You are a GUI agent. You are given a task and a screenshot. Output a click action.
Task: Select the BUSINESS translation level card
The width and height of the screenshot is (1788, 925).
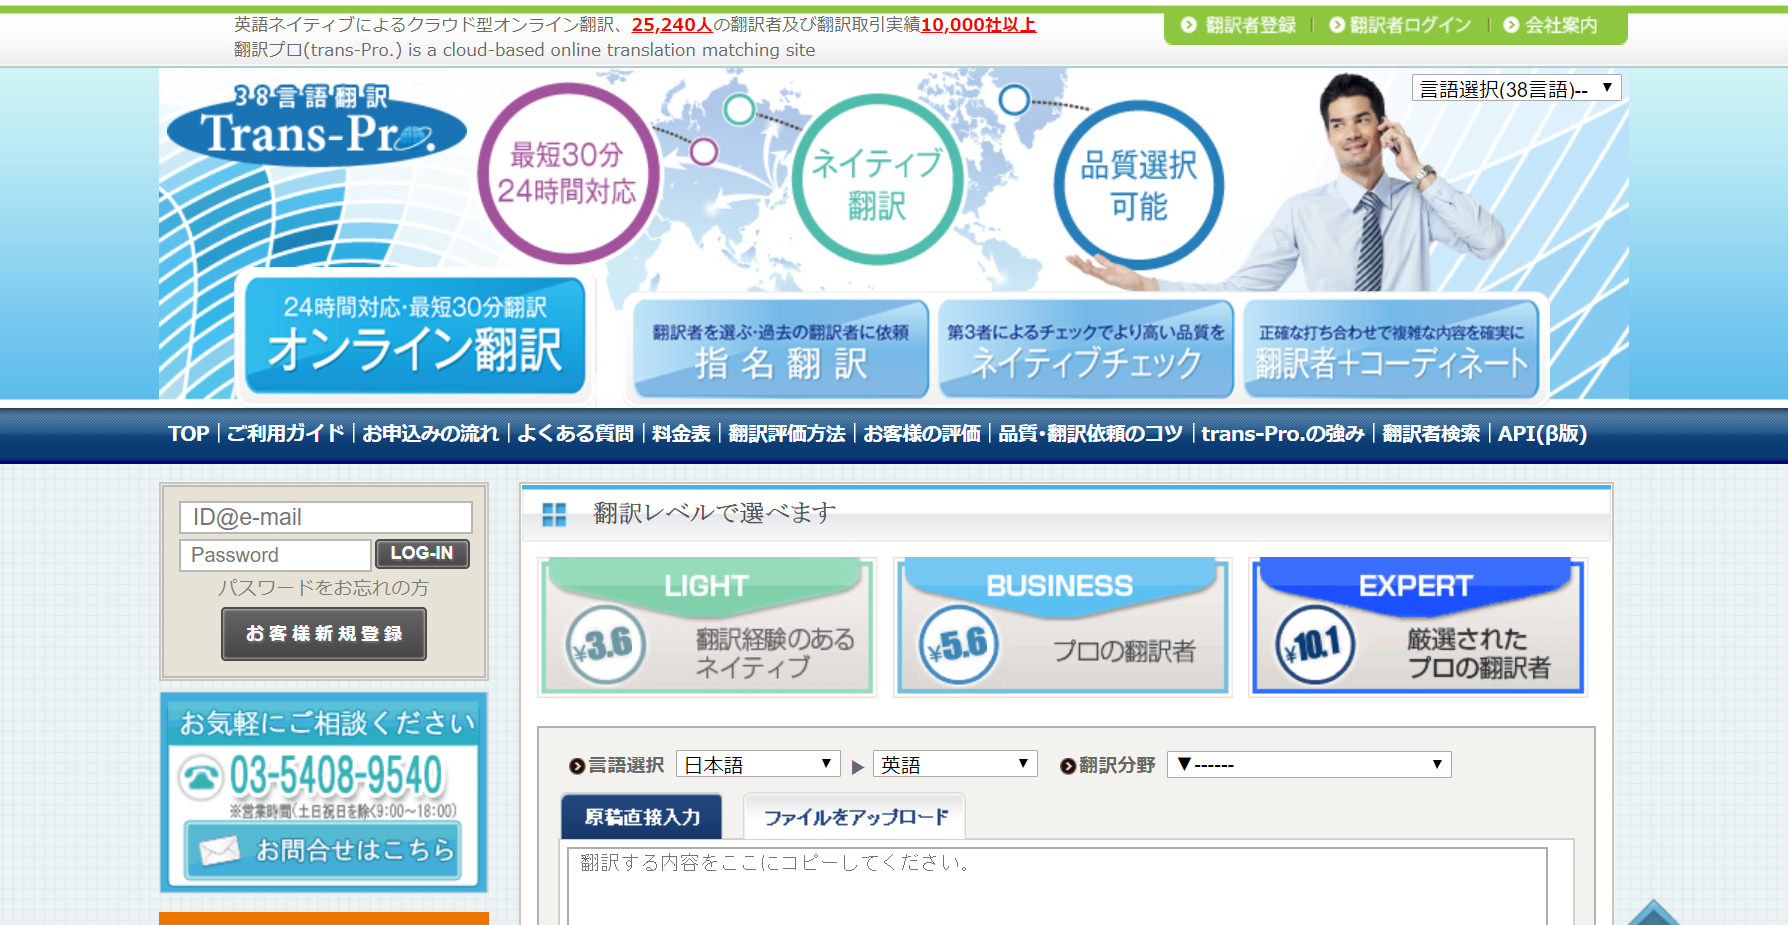[x=1062, y=626]
